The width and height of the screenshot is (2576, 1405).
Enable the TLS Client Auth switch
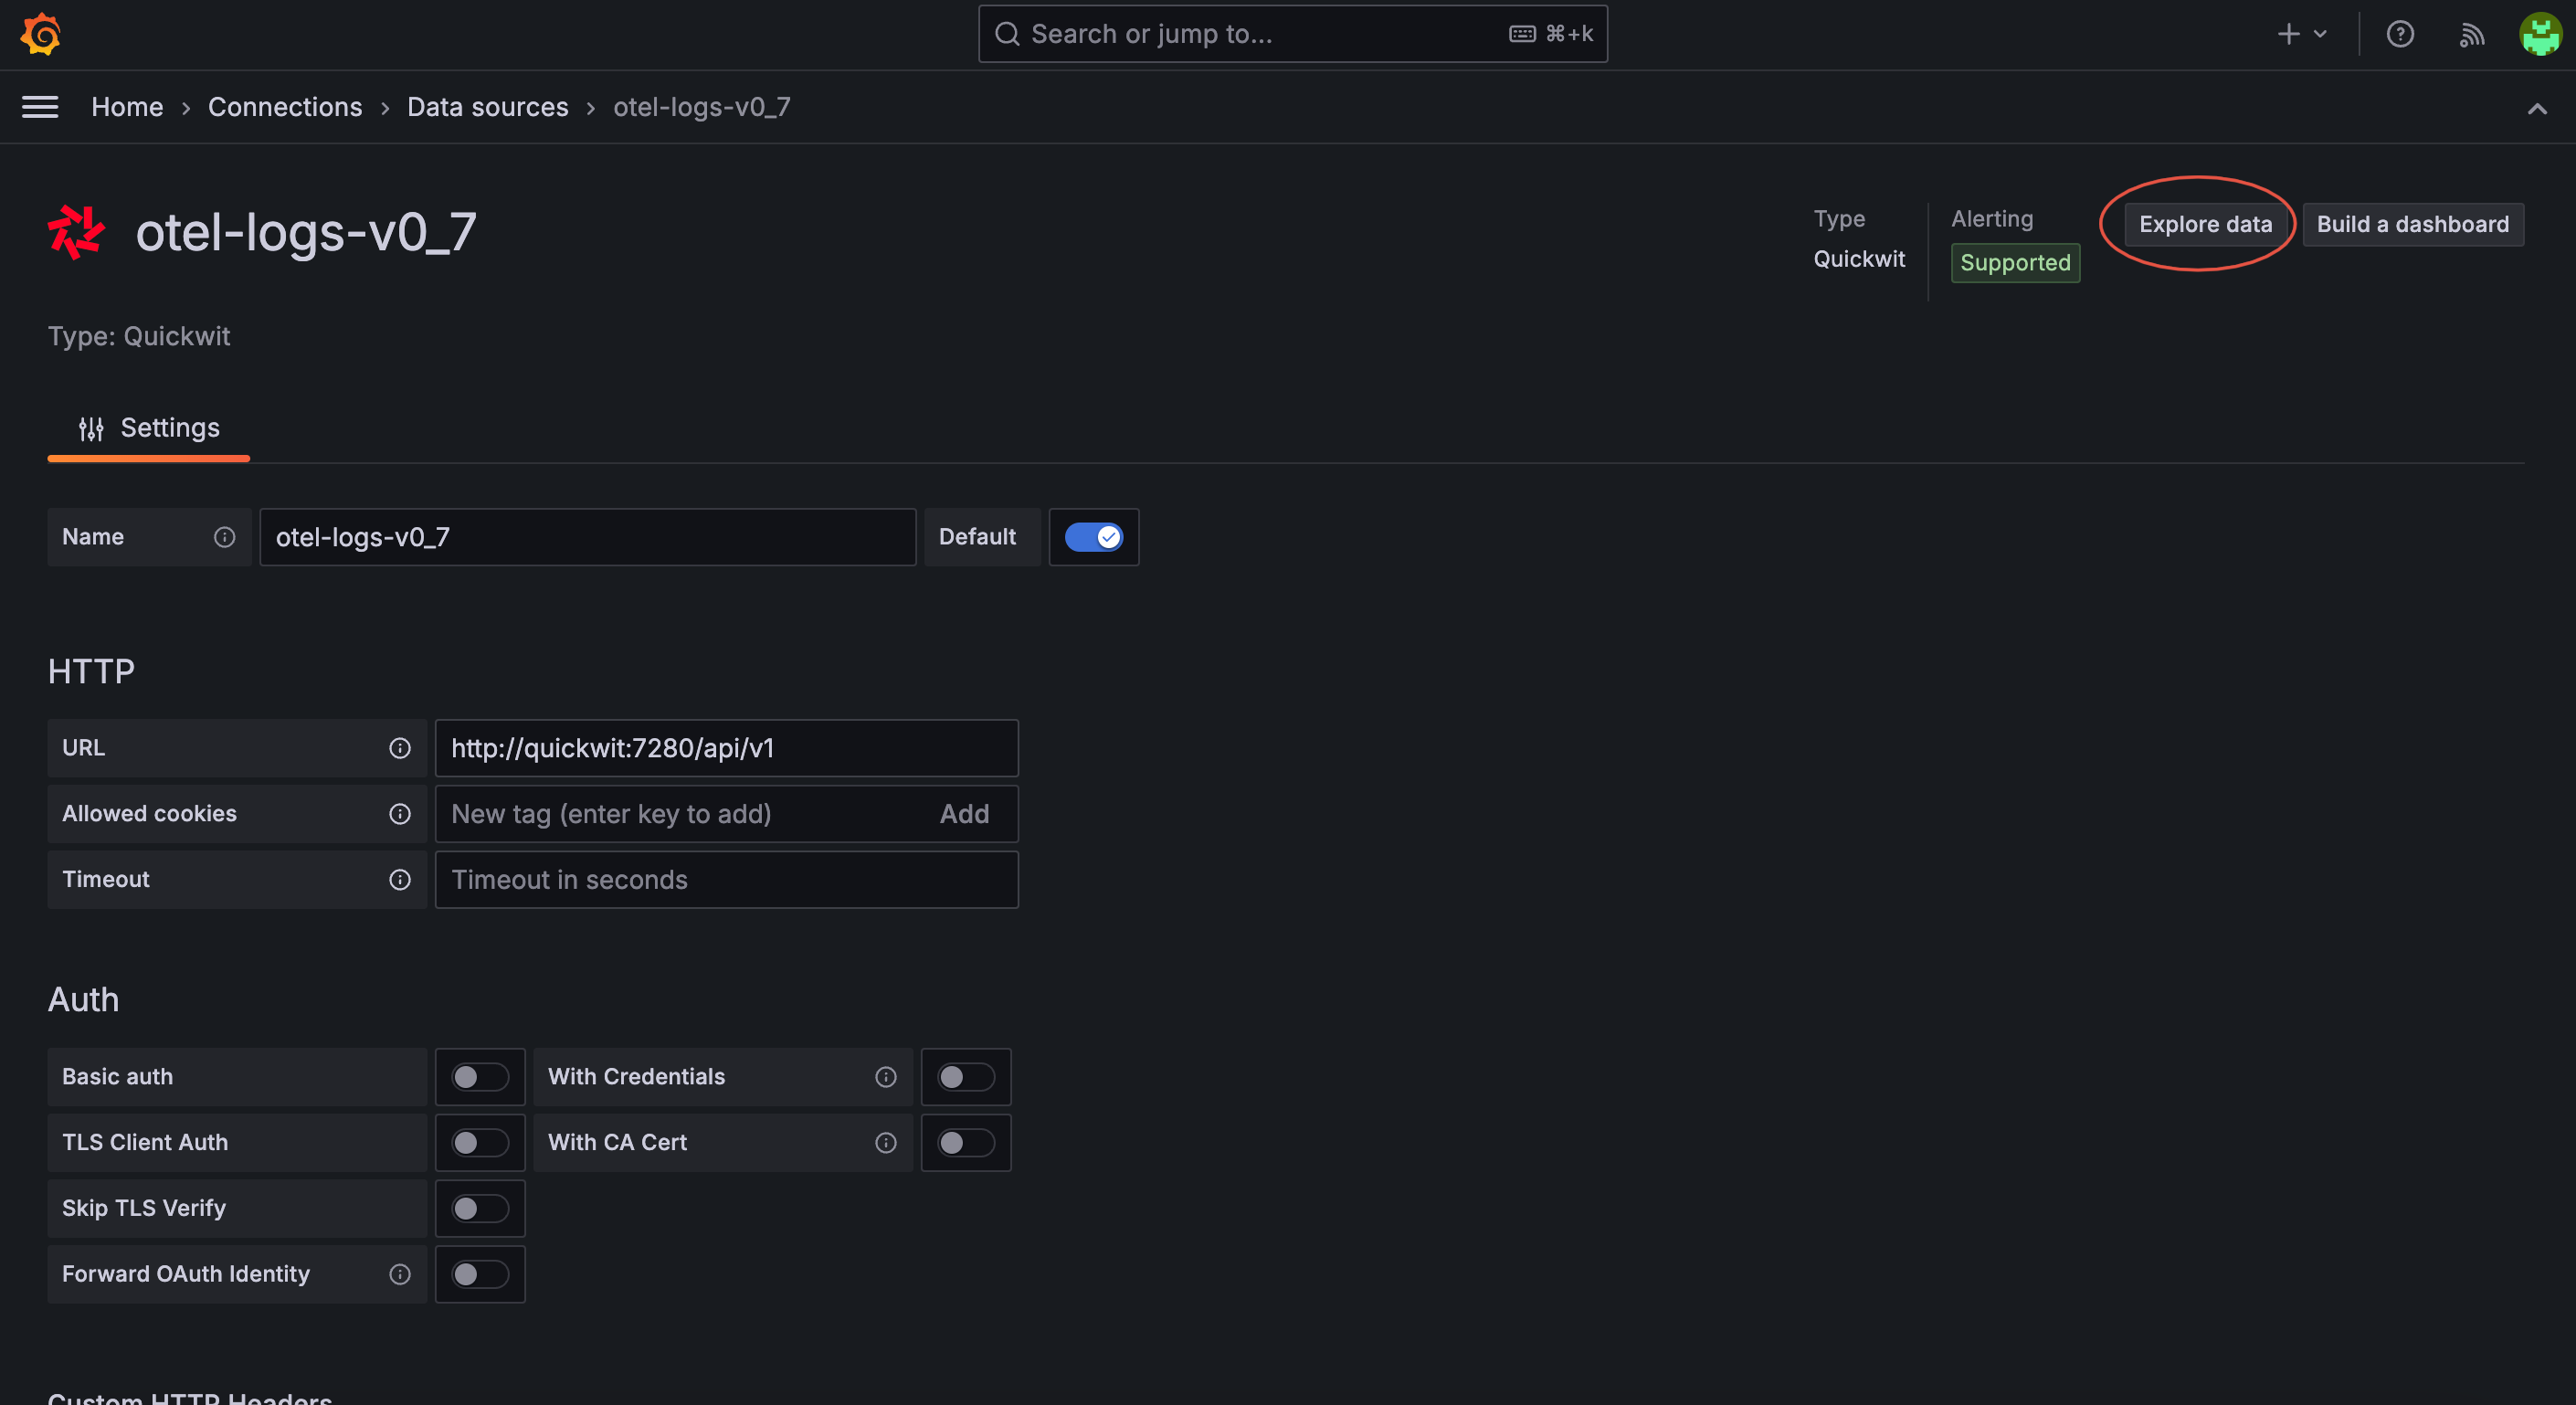click(x=480, y=1143)
